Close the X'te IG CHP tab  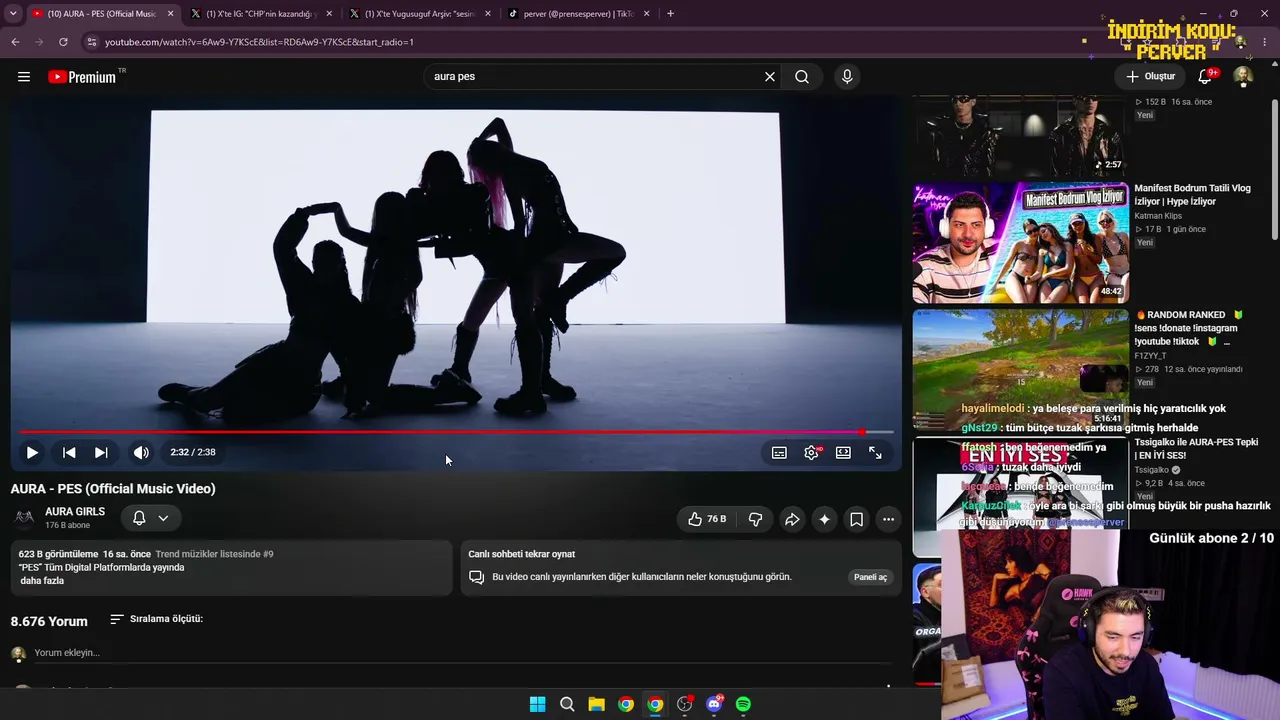[x=330, y=14]
